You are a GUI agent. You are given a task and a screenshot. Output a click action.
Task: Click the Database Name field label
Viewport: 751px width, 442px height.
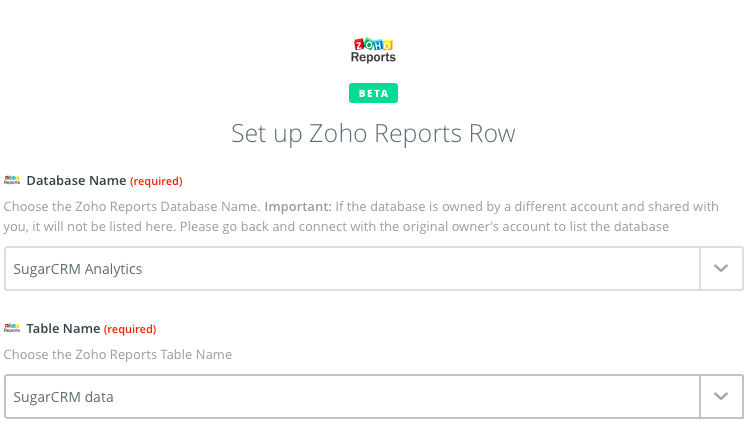click(76, 181)
